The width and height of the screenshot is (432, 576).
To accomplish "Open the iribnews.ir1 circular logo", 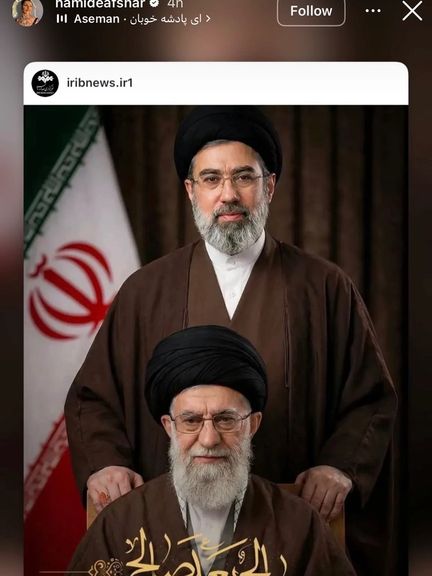I will coord(45,83).
